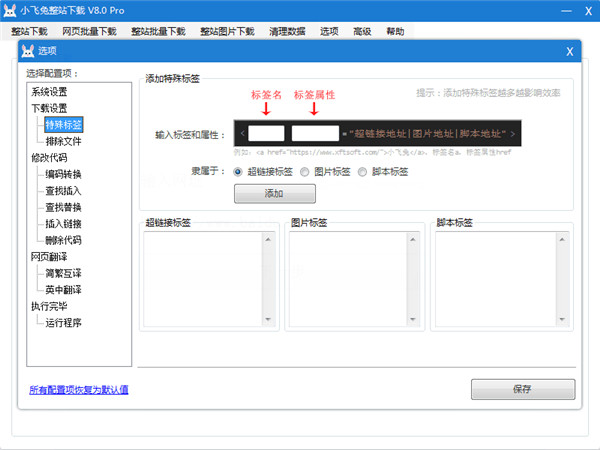This screenshot has width=600, height=450.
Task: Minimize the main 小飞兔 window
Action: [x=566, y=11]
